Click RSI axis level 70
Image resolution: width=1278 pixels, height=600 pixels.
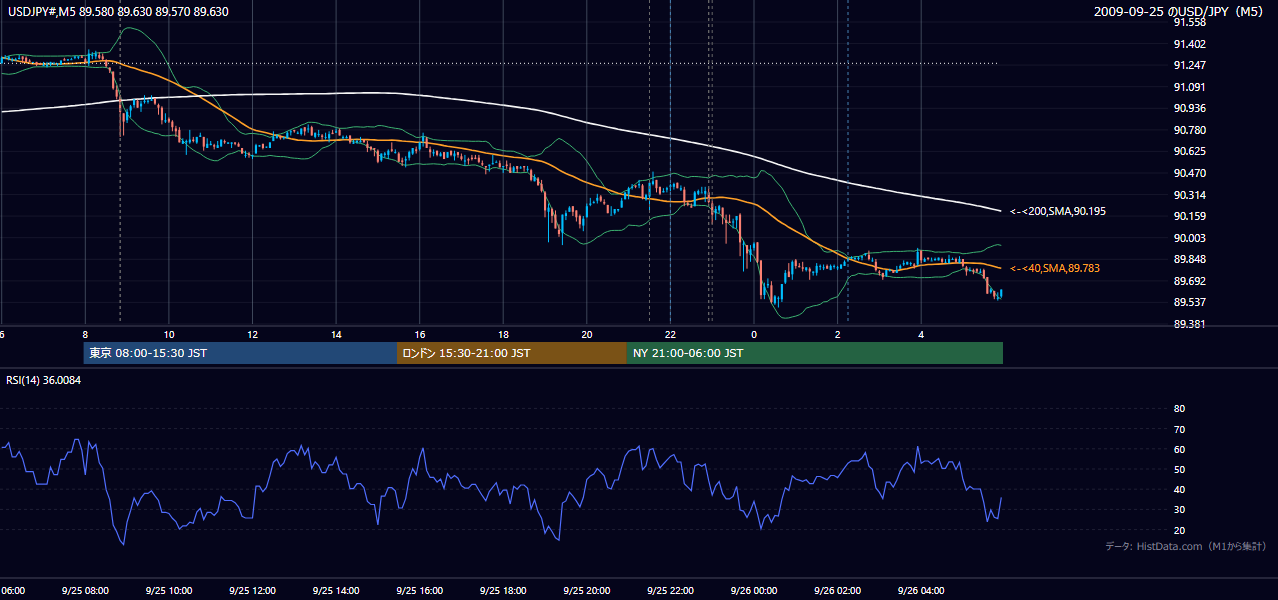tap(1179, 429)
